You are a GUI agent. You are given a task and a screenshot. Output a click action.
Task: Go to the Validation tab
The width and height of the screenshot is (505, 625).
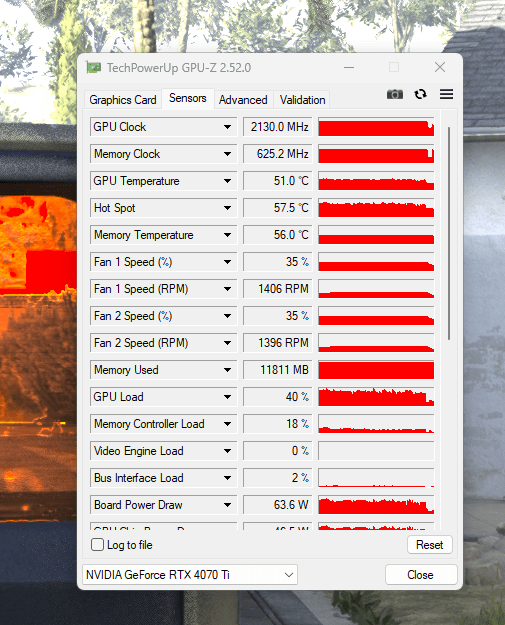coord(303,100)
